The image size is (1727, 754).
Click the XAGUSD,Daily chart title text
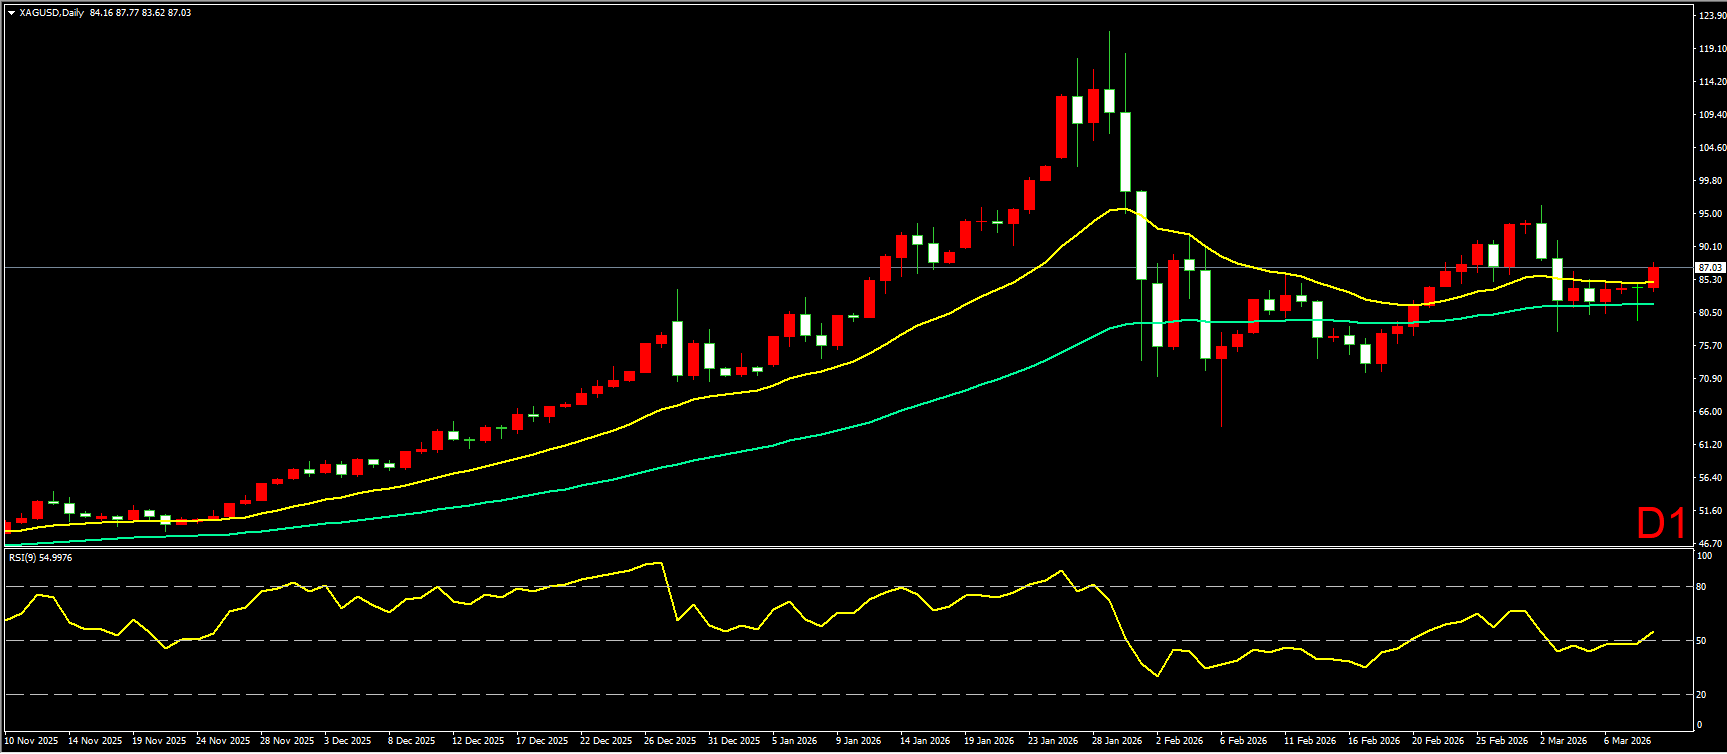pos(51,13)
